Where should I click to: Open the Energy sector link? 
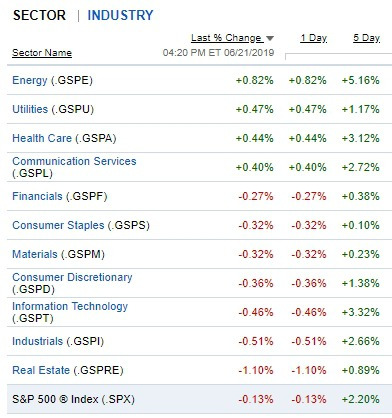point(30,80)
